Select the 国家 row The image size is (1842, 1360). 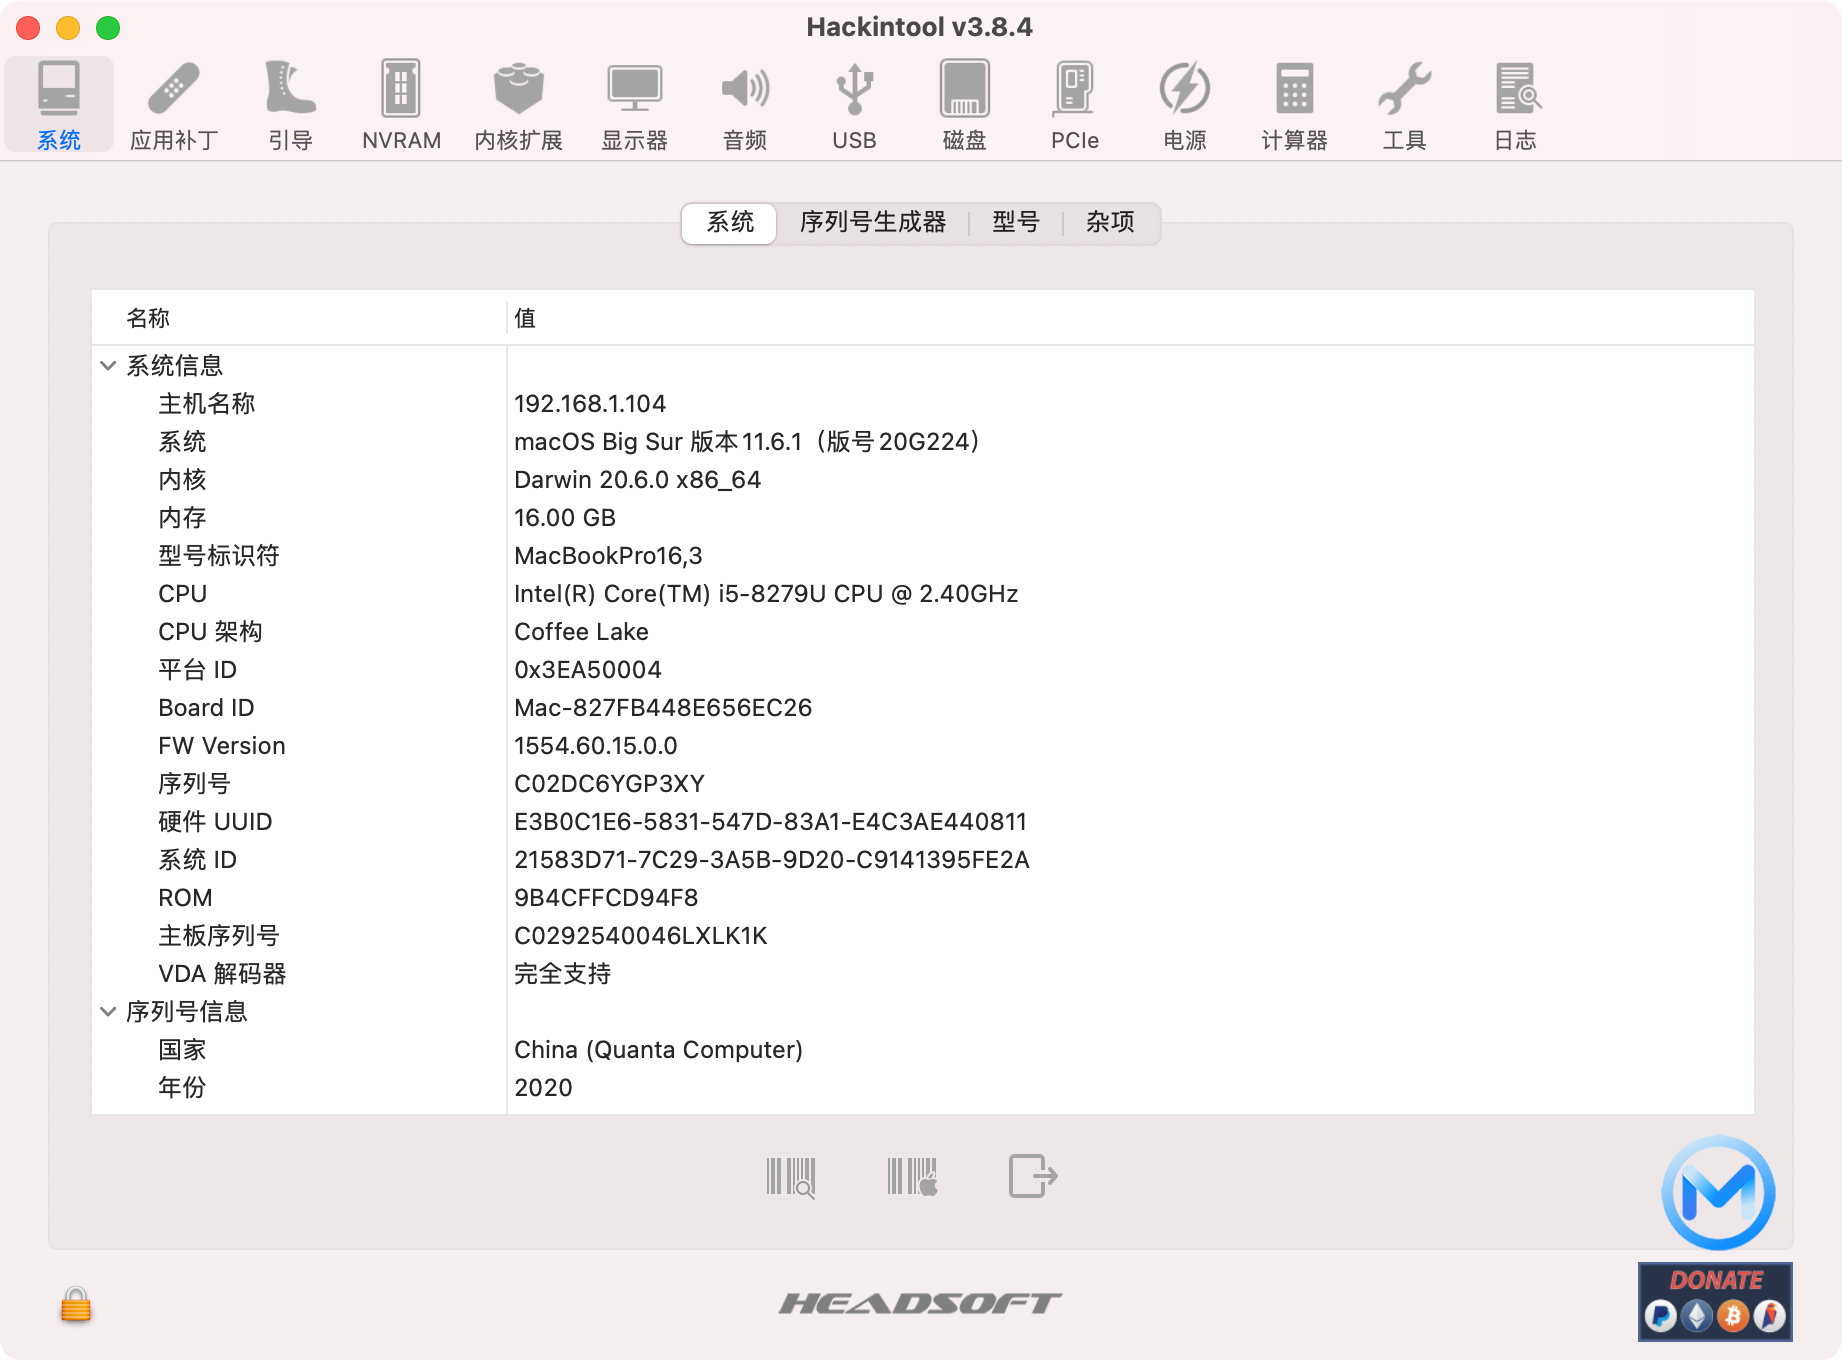(922, 1050)
